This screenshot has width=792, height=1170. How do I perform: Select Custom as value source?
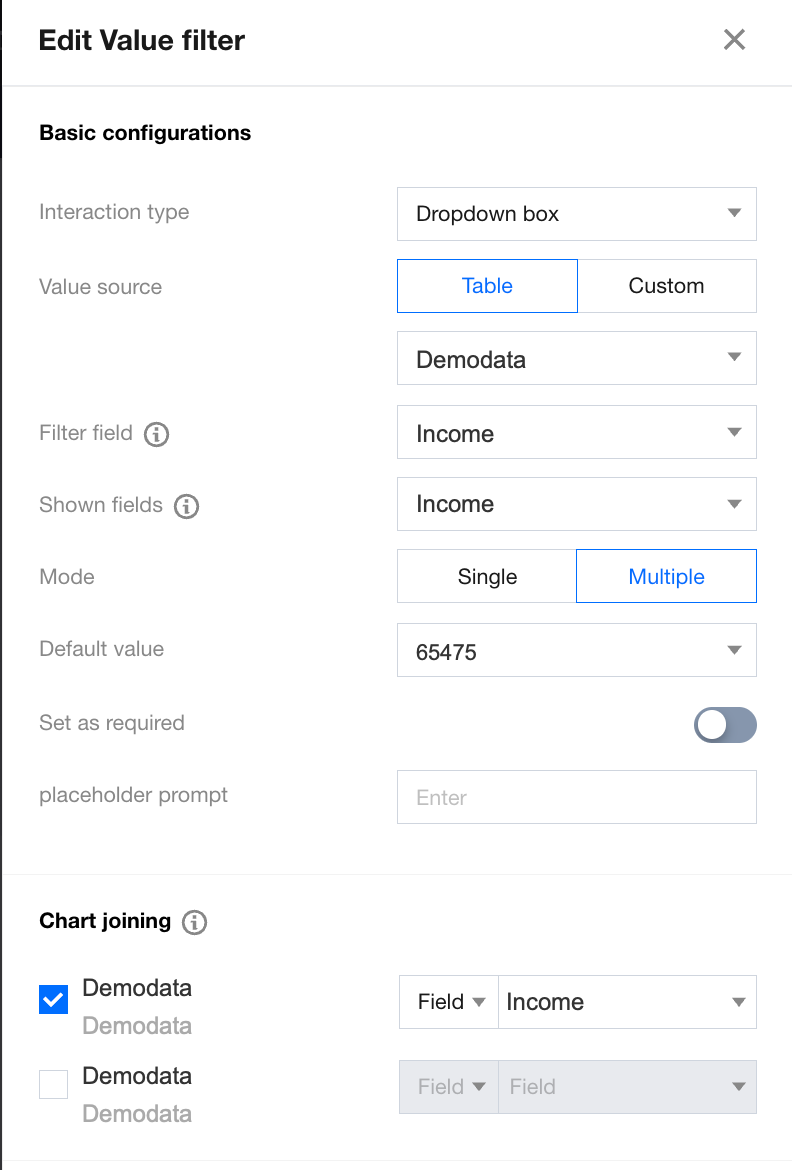pyautogui.click(x=667, y=286)
